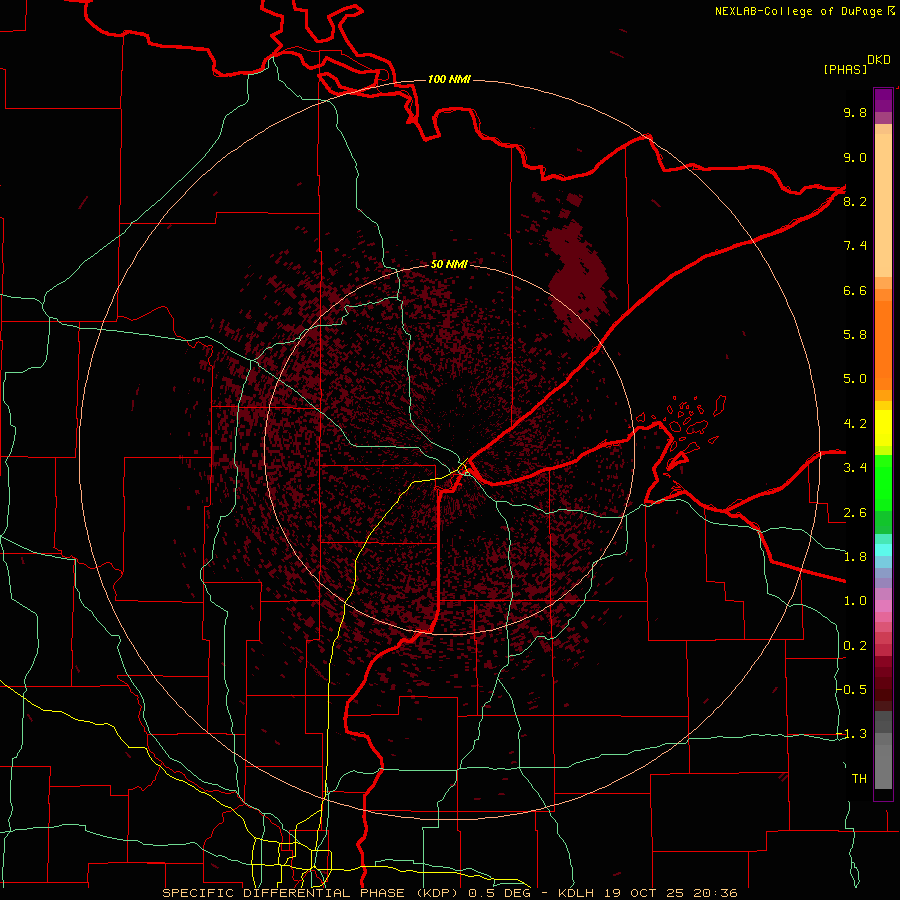Image resolution: width=900 pixels, height=900 pixels.
Task: Select the 4.2 scale label
Action: click(855, 424)
